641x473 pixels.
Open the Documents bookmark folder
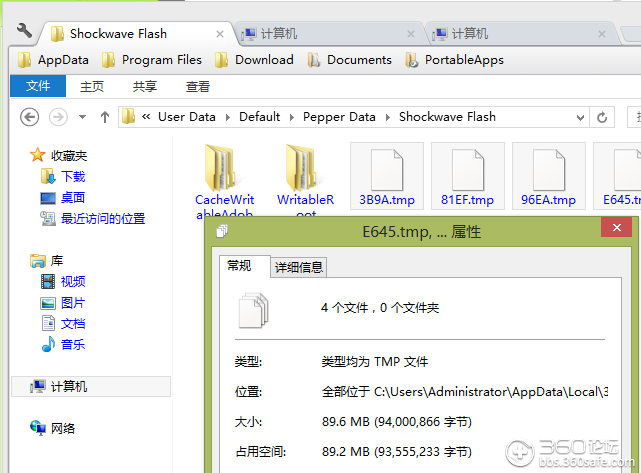(x=350, y=60)
